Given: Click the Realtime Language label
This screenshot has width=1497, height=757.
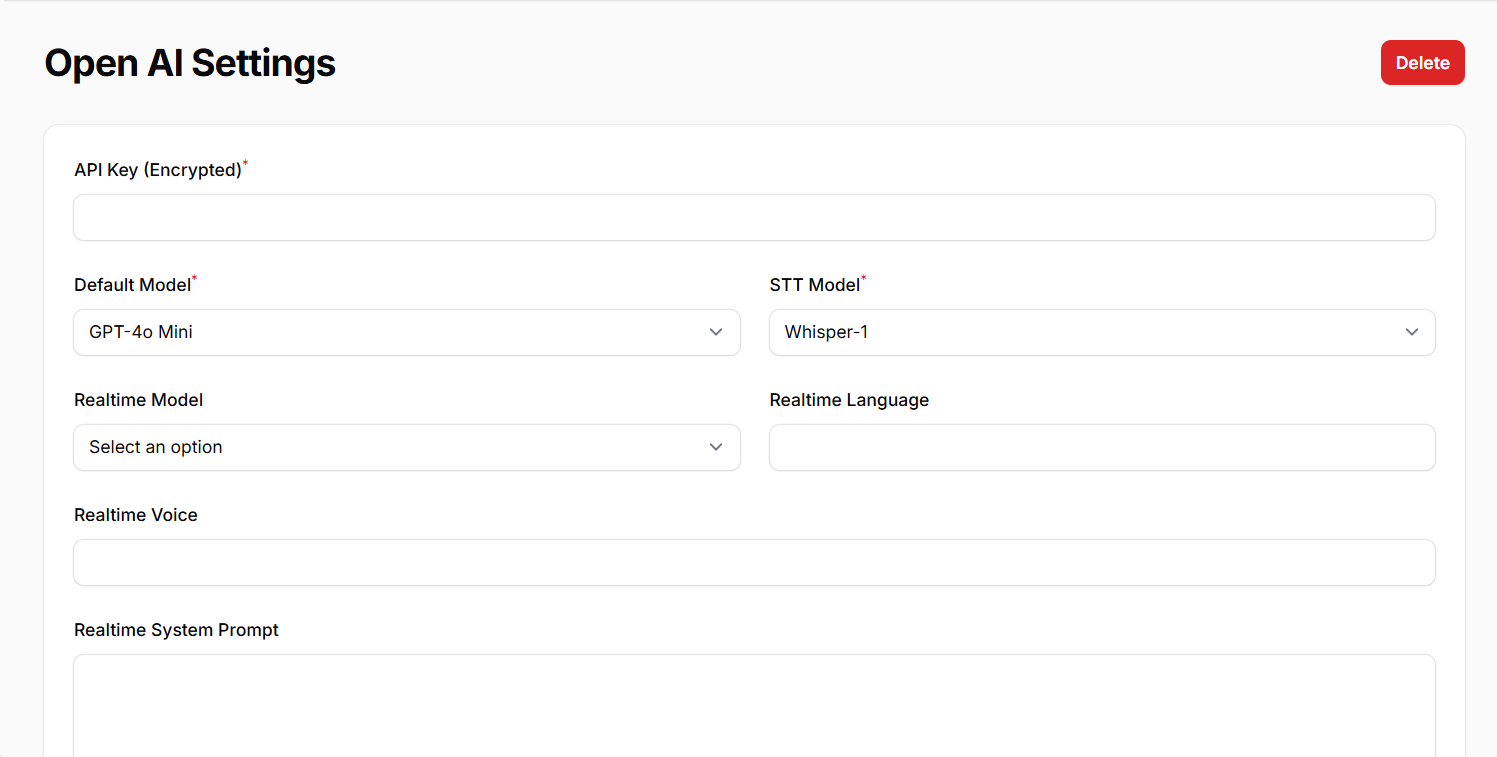Looking at the screenshot, I should click(848, 399).
